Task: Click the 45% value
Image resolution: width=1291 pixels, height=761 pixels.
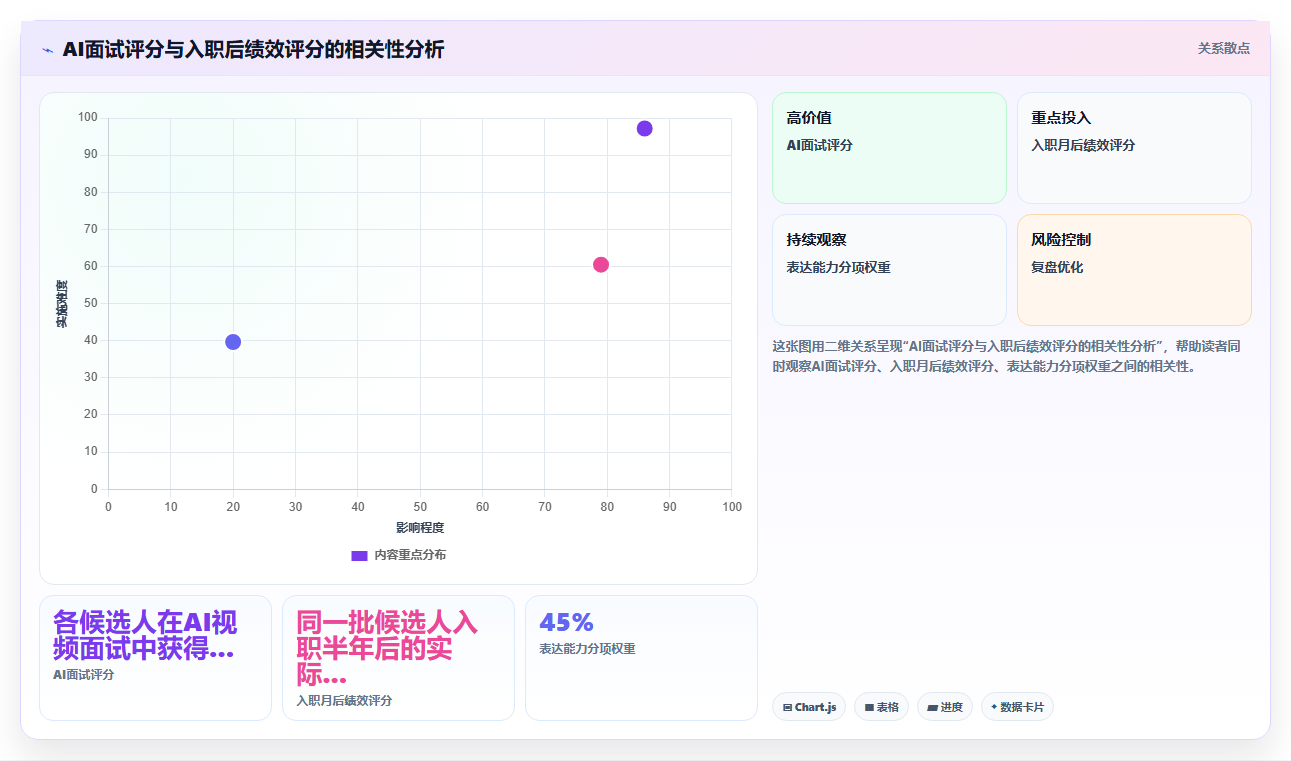Action: pos(566,622)
